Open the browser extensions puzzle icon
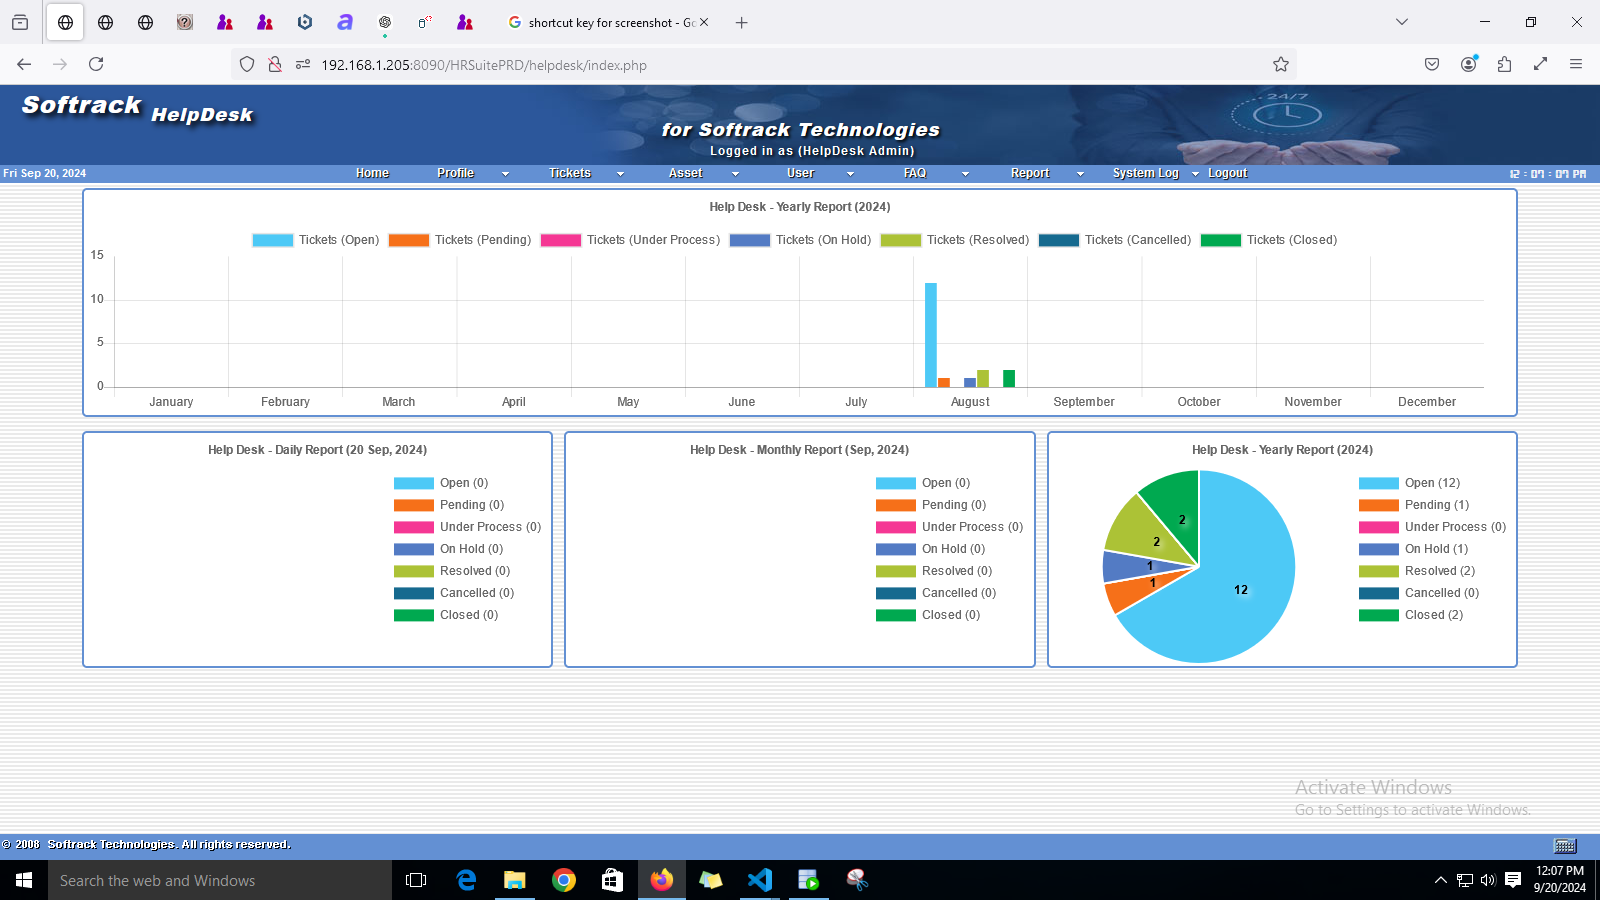Viewport: 1600px width, 900px height. click(1504, 64)
